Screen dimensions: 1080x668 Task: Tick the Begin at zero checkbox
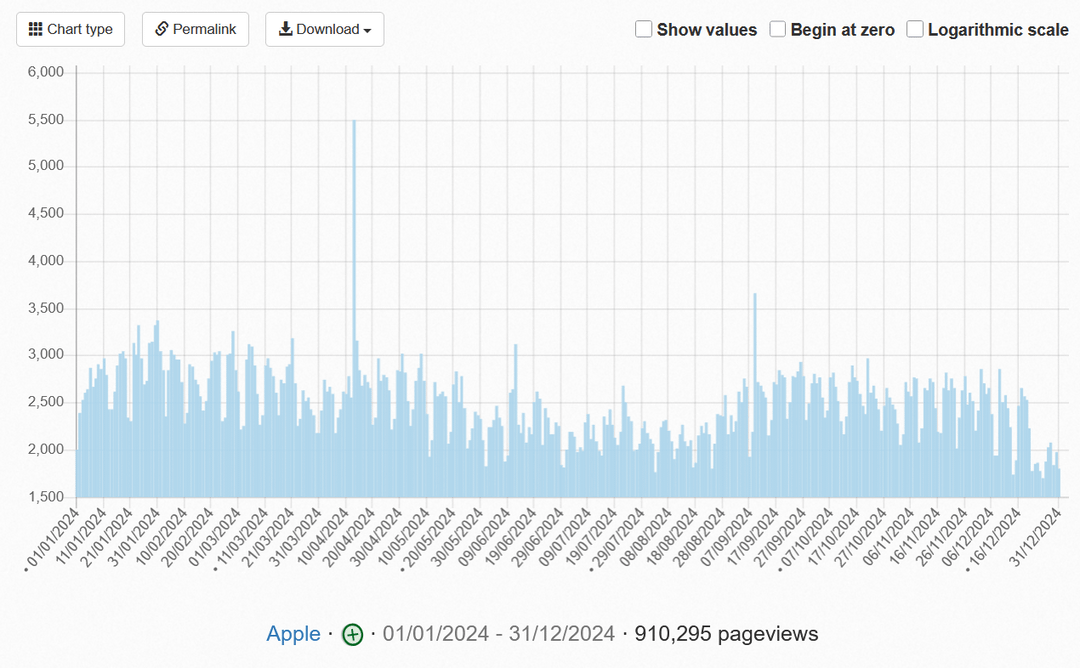[778, 29]
